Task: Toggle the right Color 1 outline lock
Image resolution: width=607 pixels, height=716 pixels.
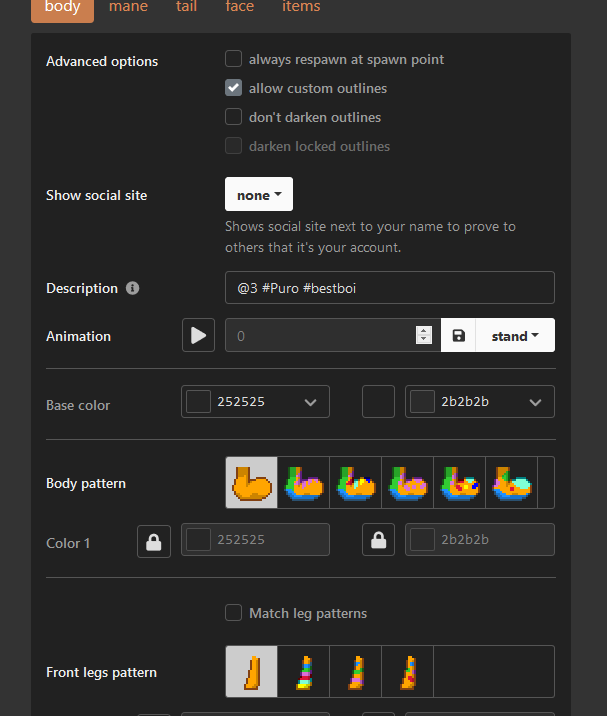Action: (378, 541)
